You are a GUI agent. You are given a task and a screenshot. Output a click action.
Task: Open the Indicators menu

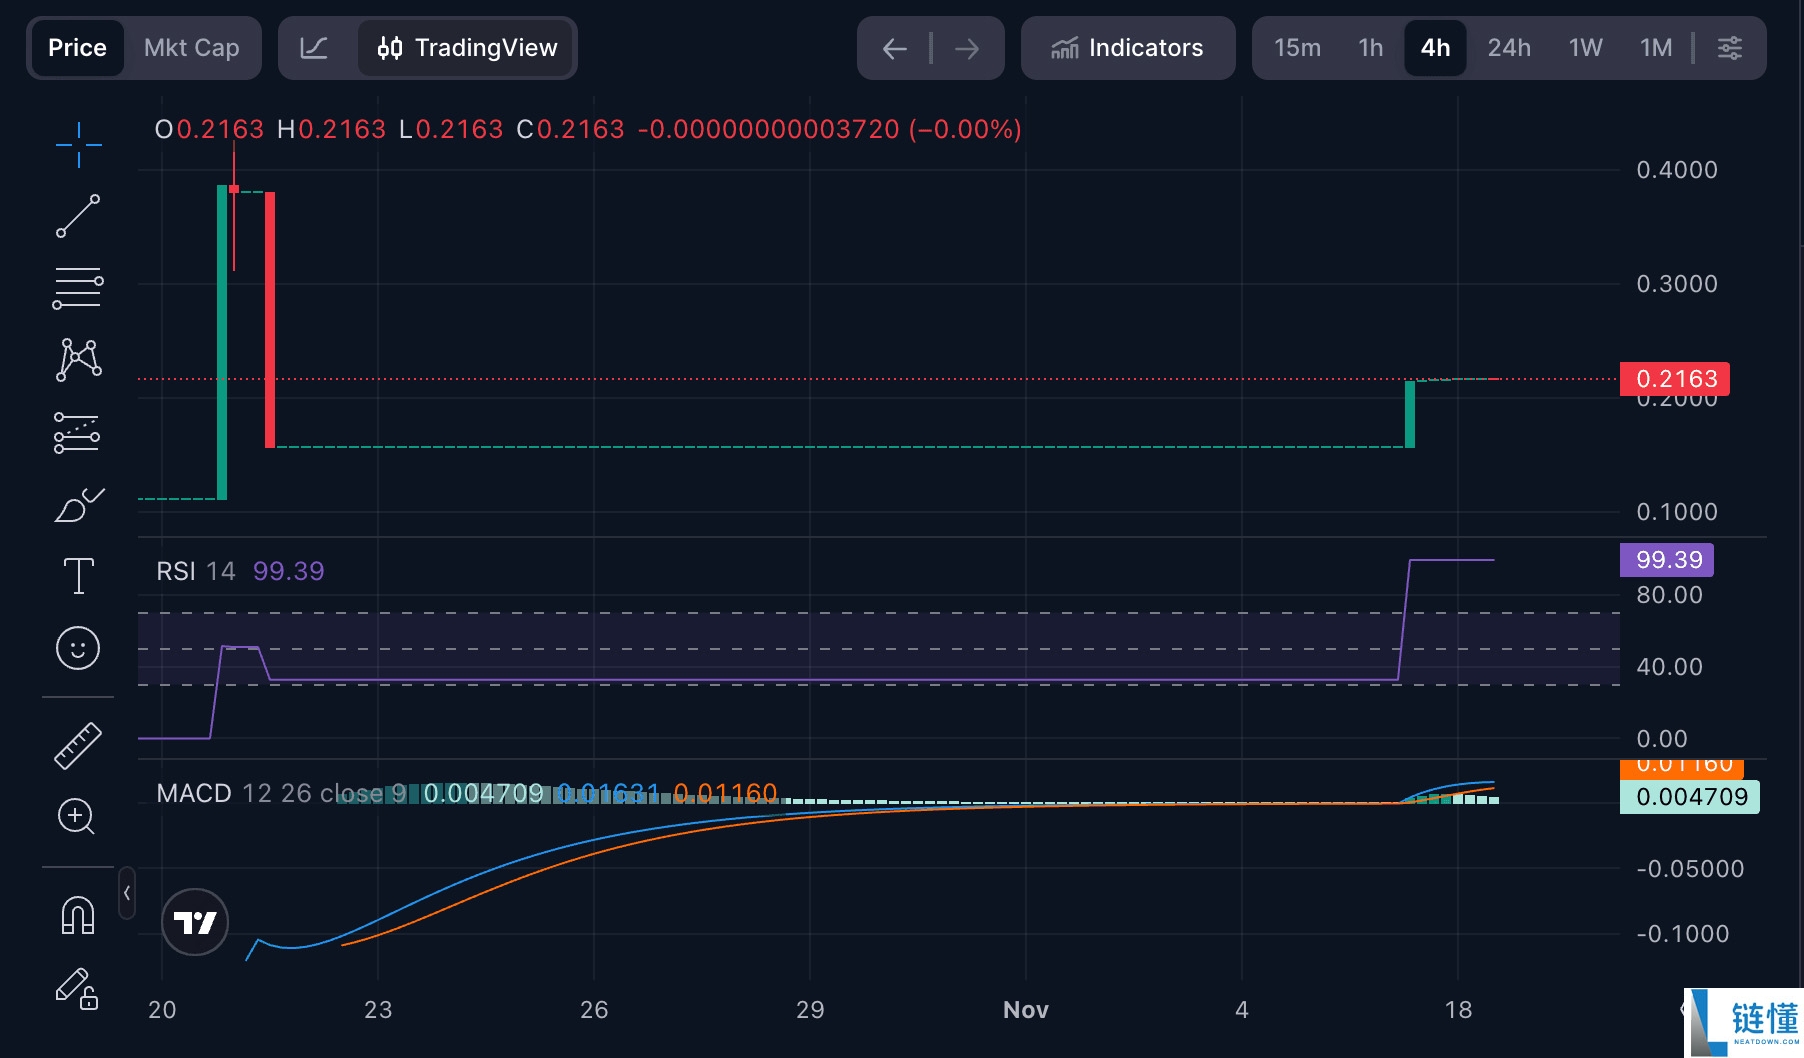click(1127, 48)
